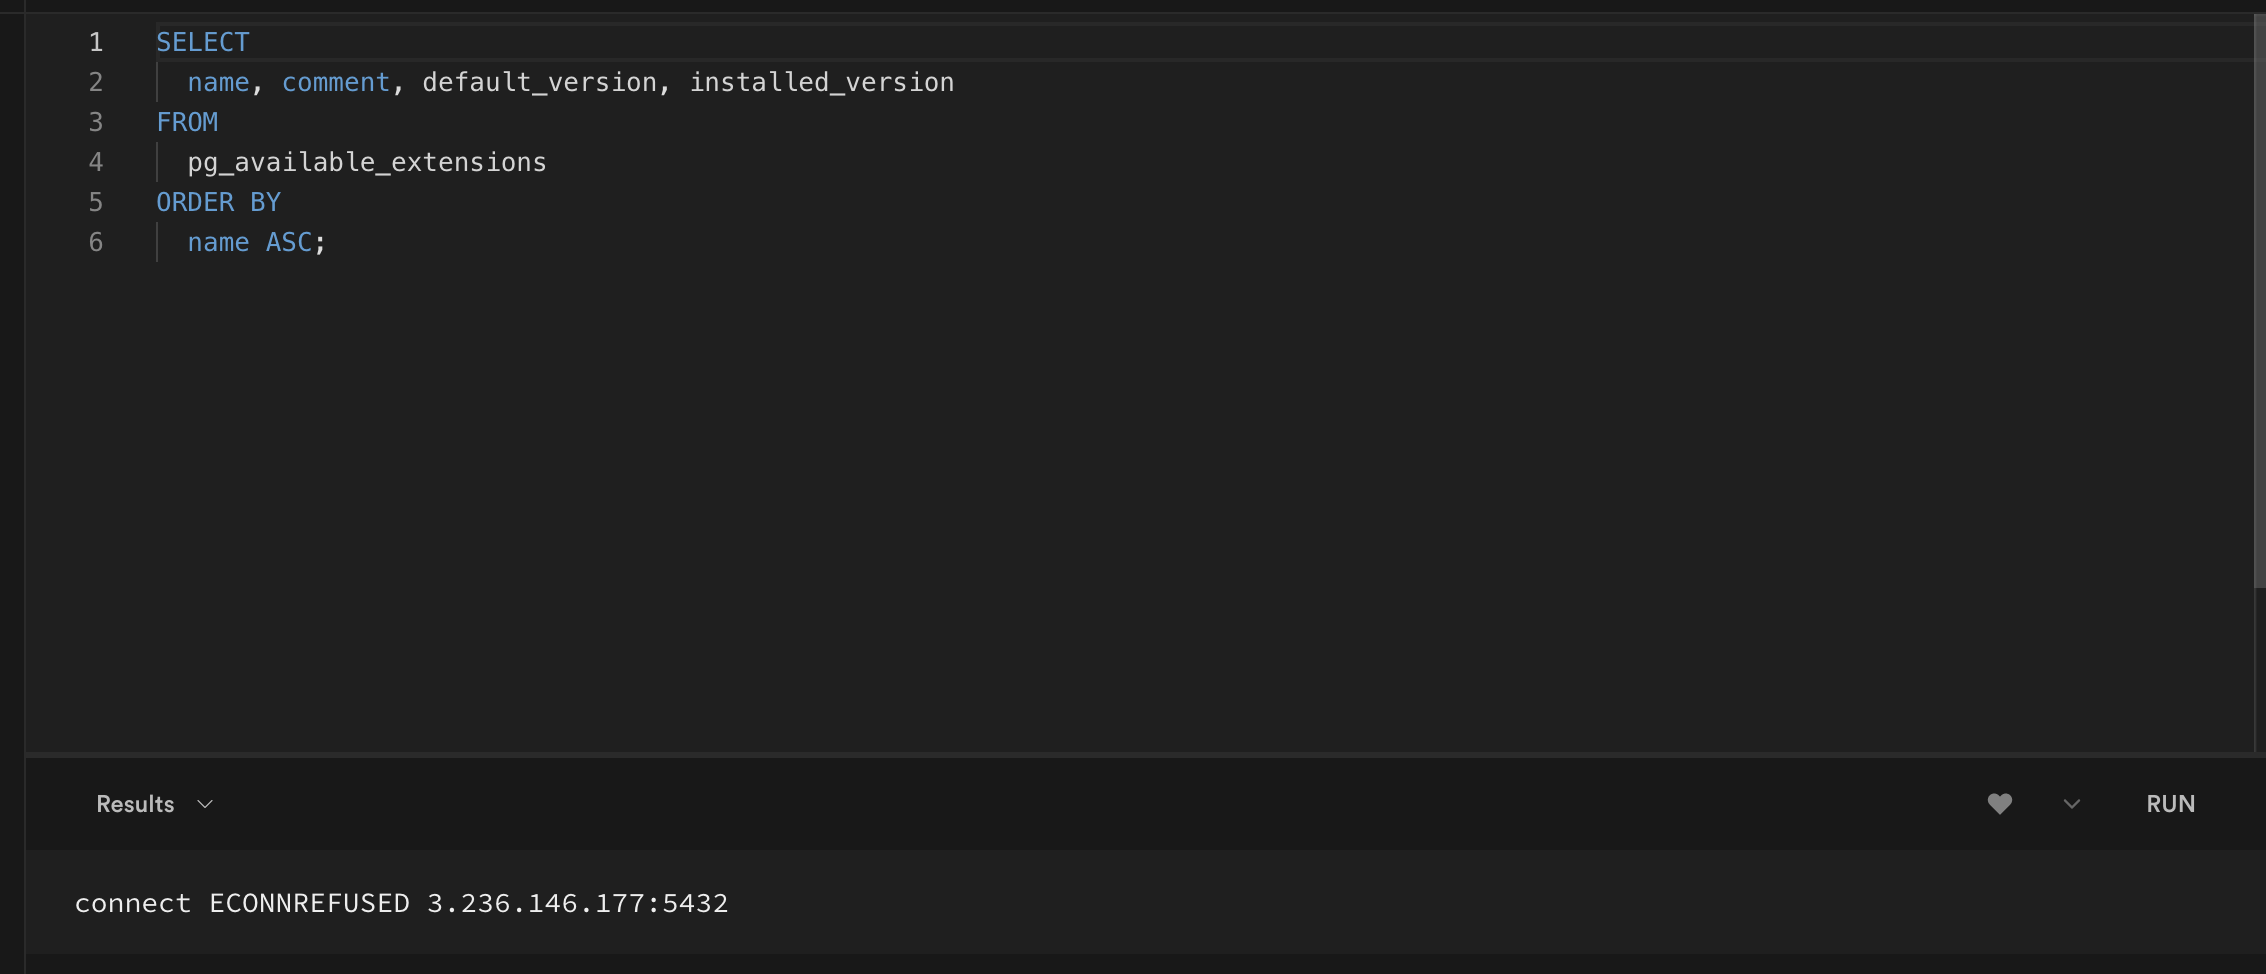Viewport: 2266px width, 974px height.
Task: Click the heart icon in the results toolbar
Action: (x=2000, y=803)
